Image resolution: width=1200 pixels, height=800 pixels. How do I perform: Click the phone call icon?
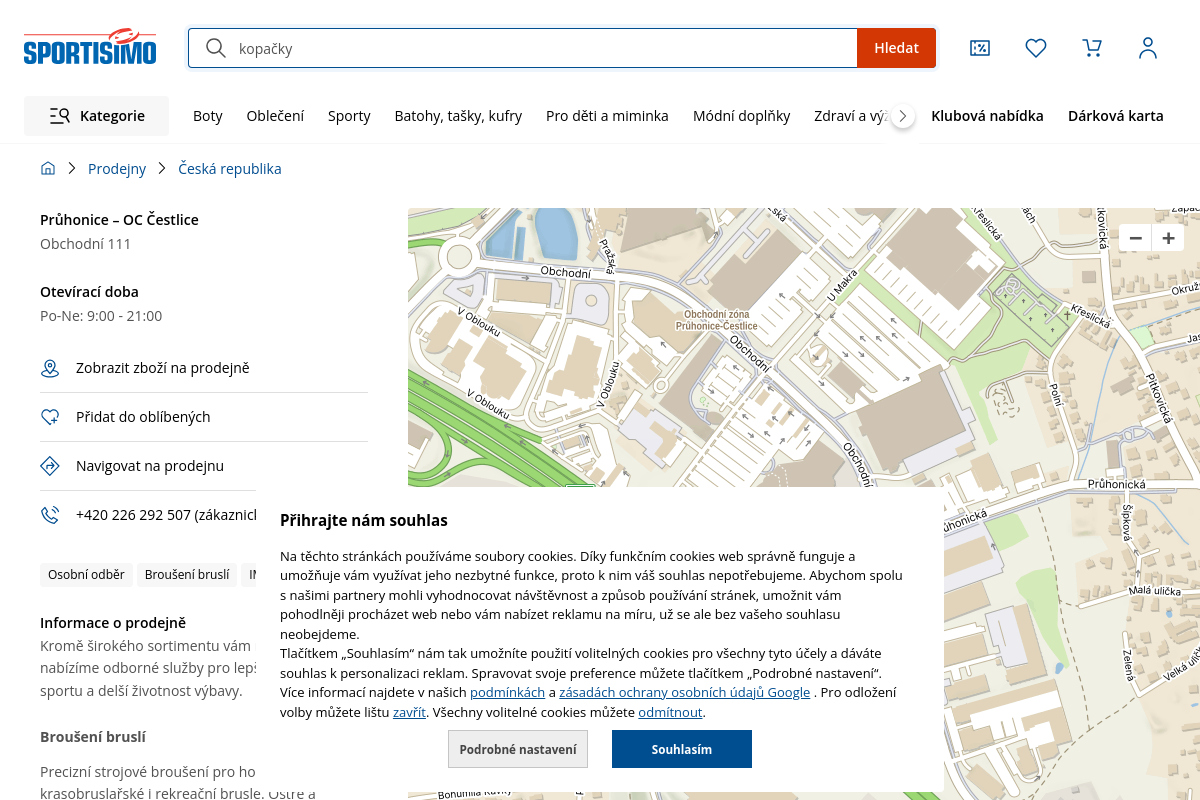(50, 515)
